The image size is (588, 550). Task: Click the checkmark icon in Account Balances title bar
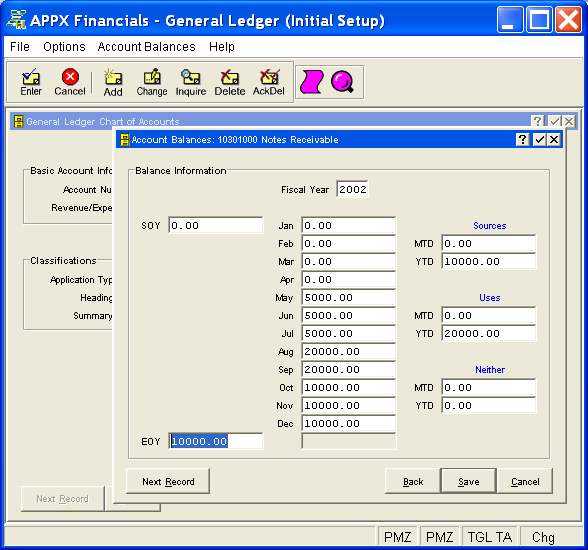pyautogui.click(x=539, y=139)
